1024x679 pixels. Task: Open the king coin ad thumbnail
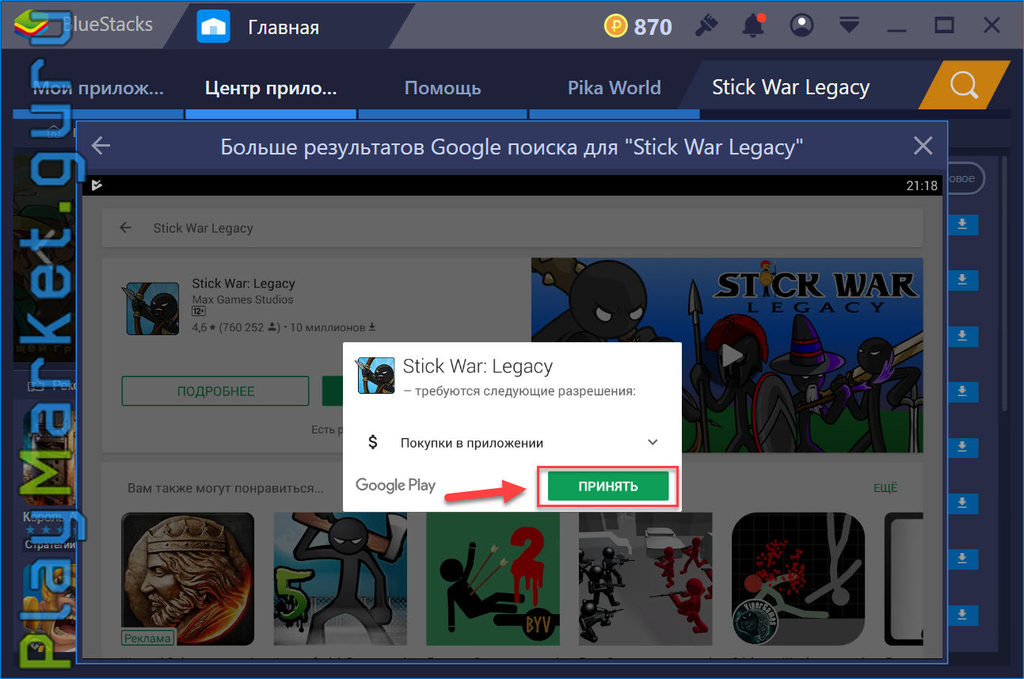pyautogui.click(x=188, y=579)
